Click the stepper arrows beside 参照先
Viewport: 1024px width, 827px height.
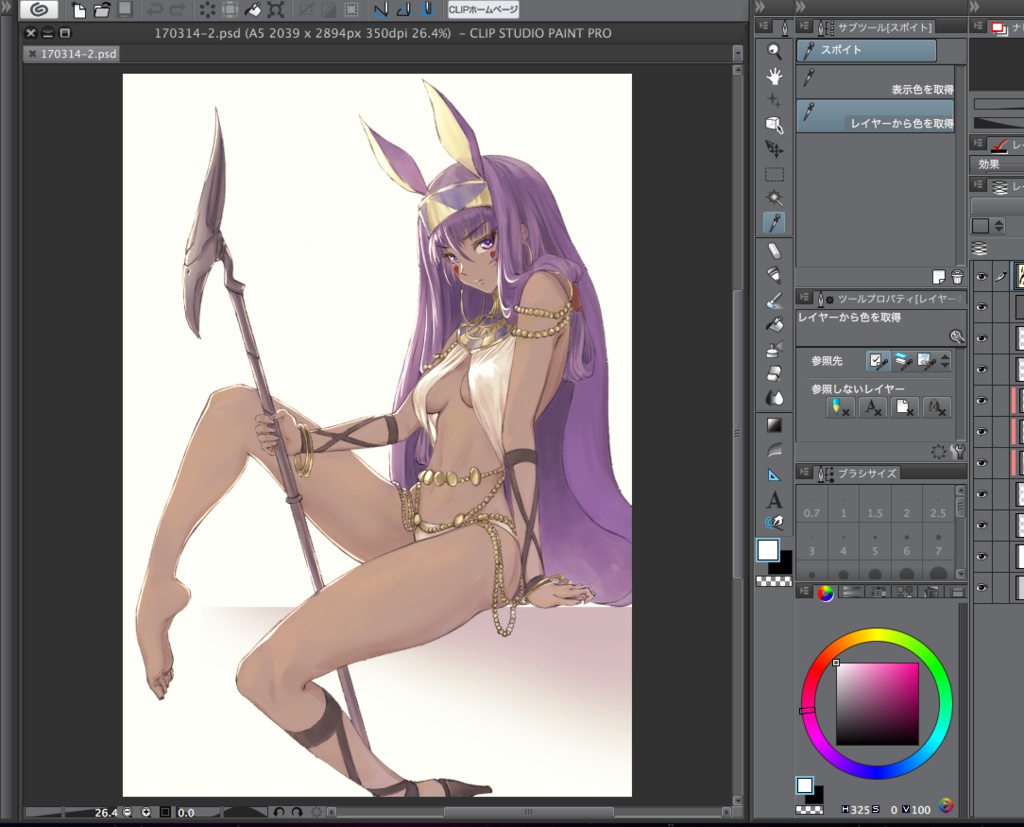[945, 361]
